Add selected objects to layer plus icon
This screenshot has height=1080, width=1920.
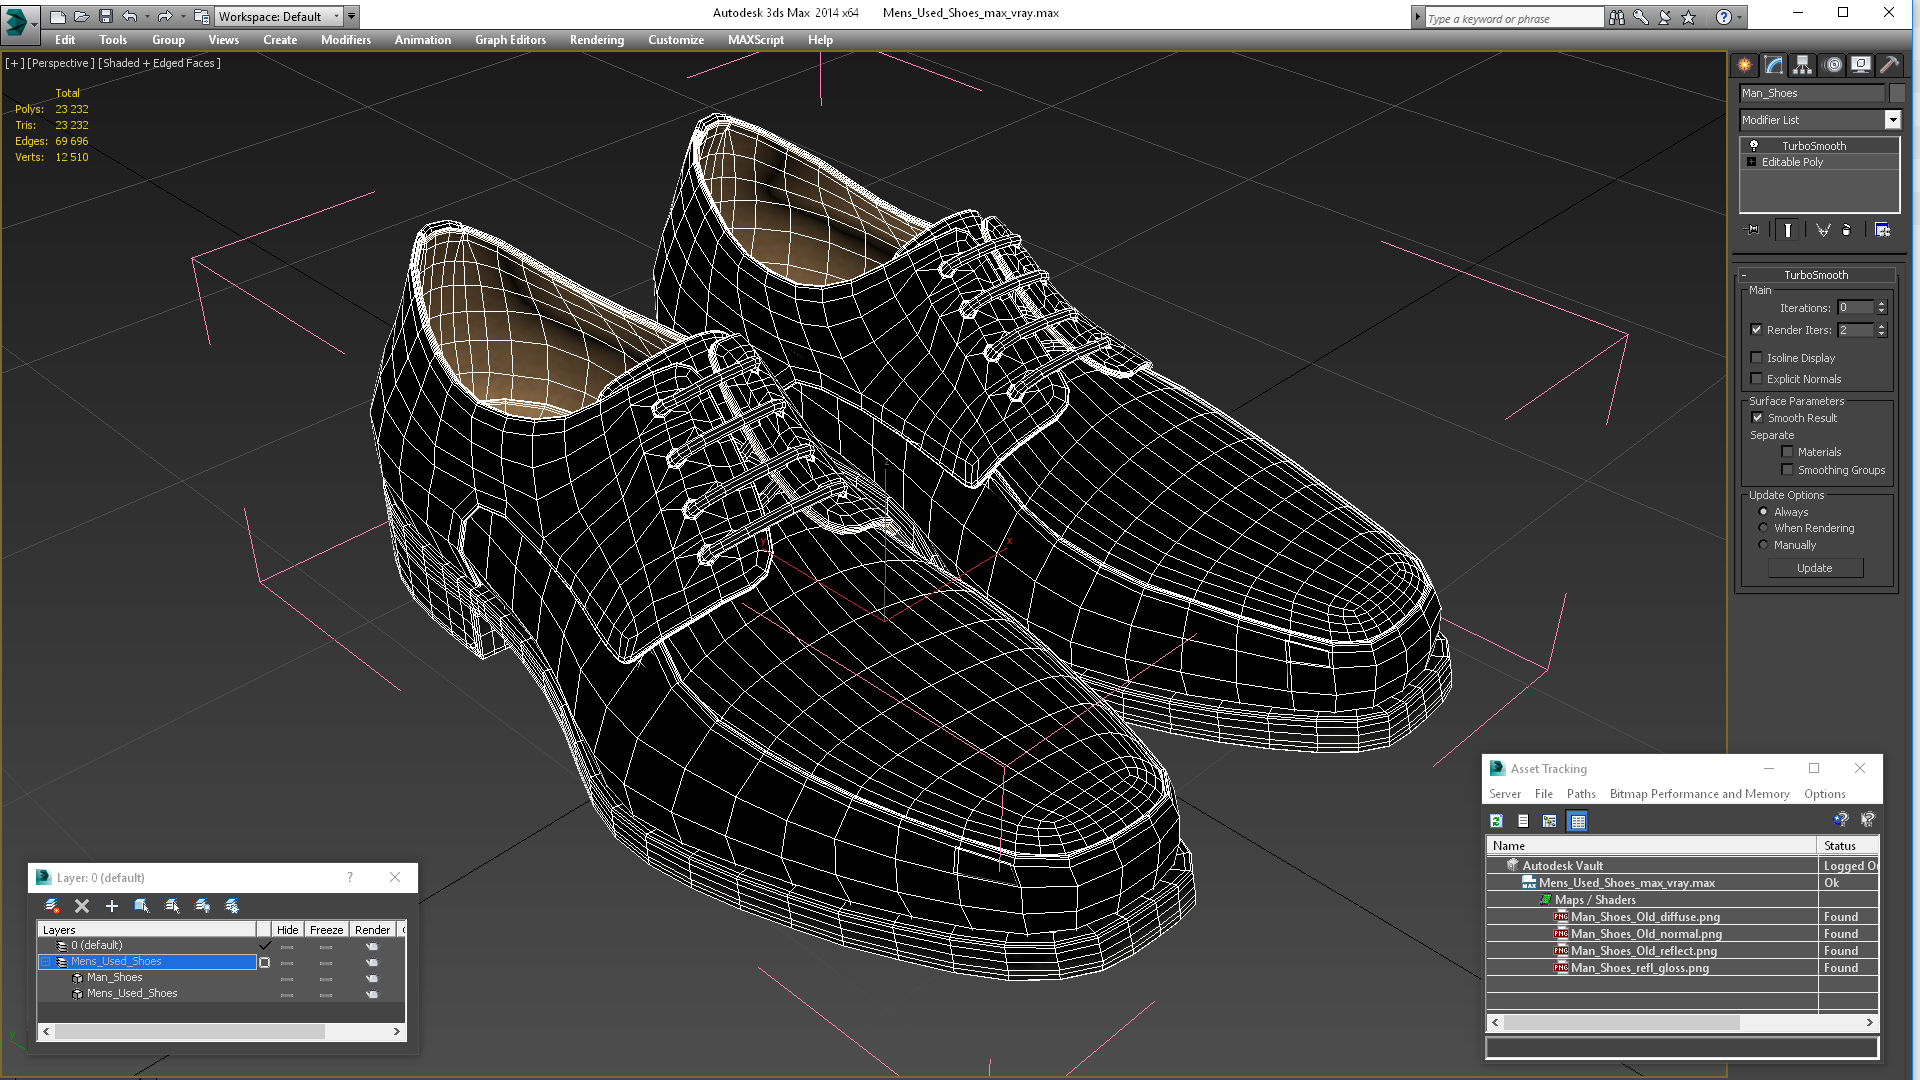[112, 906]
